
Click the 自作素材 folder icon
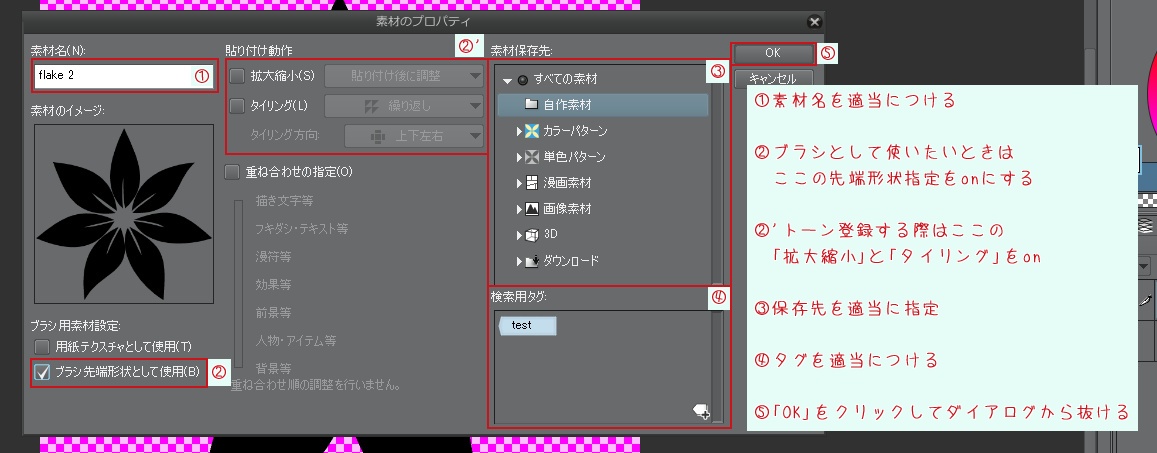point(531,105)
